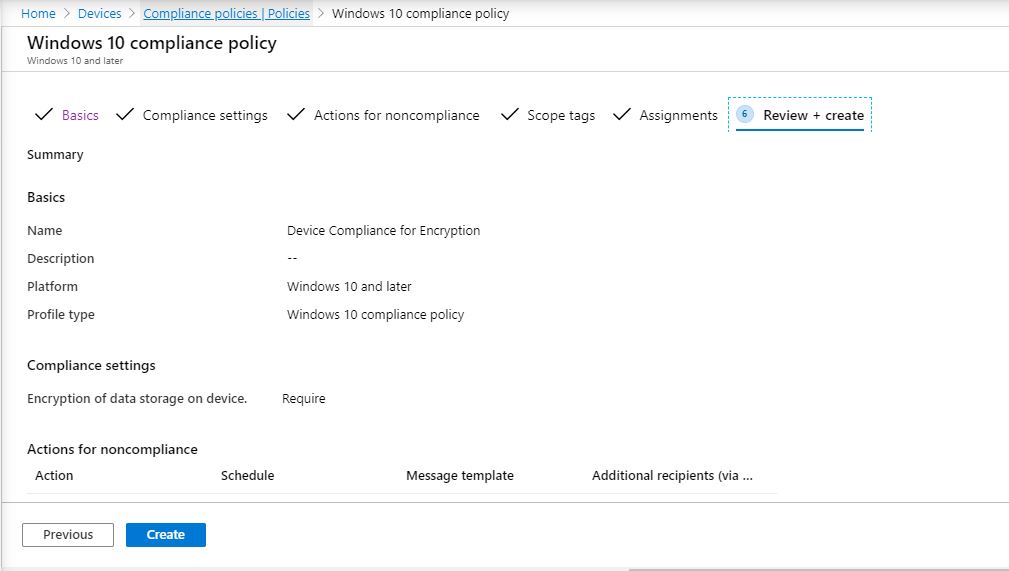Click the Message template column header
This screenshot has height=571, width=1009.
point(459,475)
